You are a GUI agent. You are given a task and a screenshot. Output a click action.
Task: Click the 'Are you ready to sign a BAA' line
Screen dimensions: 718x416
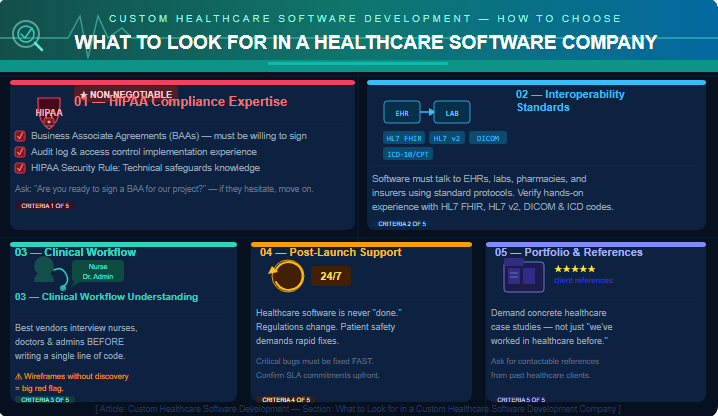pos(164,189)
